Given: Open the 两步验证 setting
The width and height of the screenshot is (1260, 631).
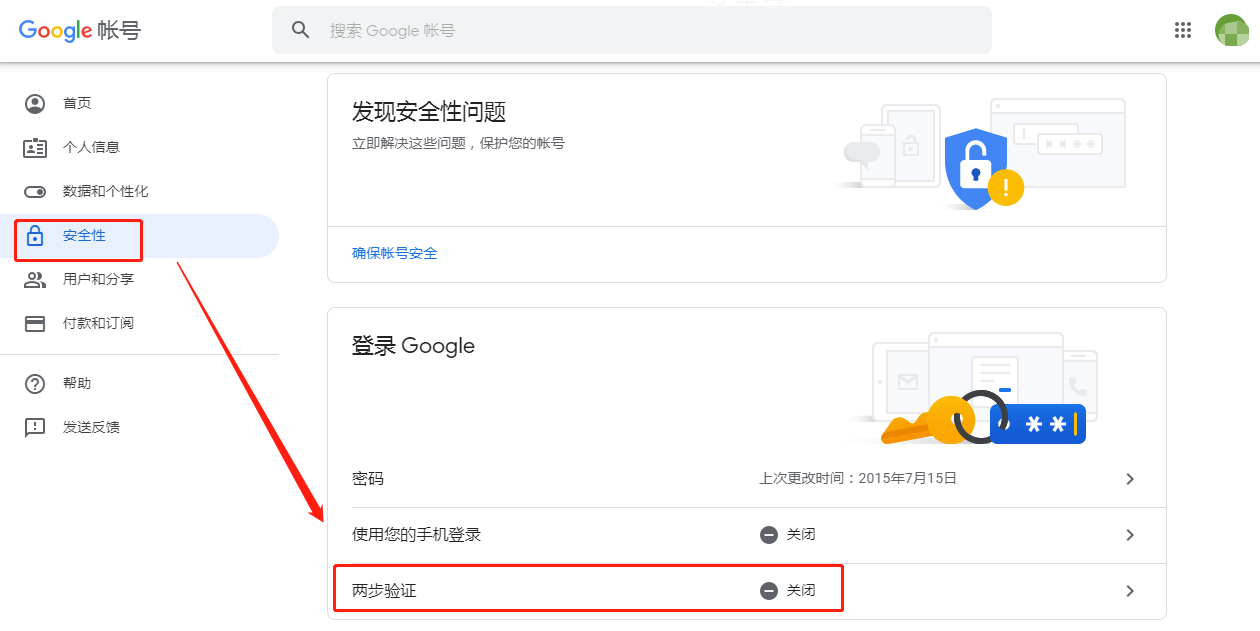Looking at the screenshot, I should coord(747,591).
